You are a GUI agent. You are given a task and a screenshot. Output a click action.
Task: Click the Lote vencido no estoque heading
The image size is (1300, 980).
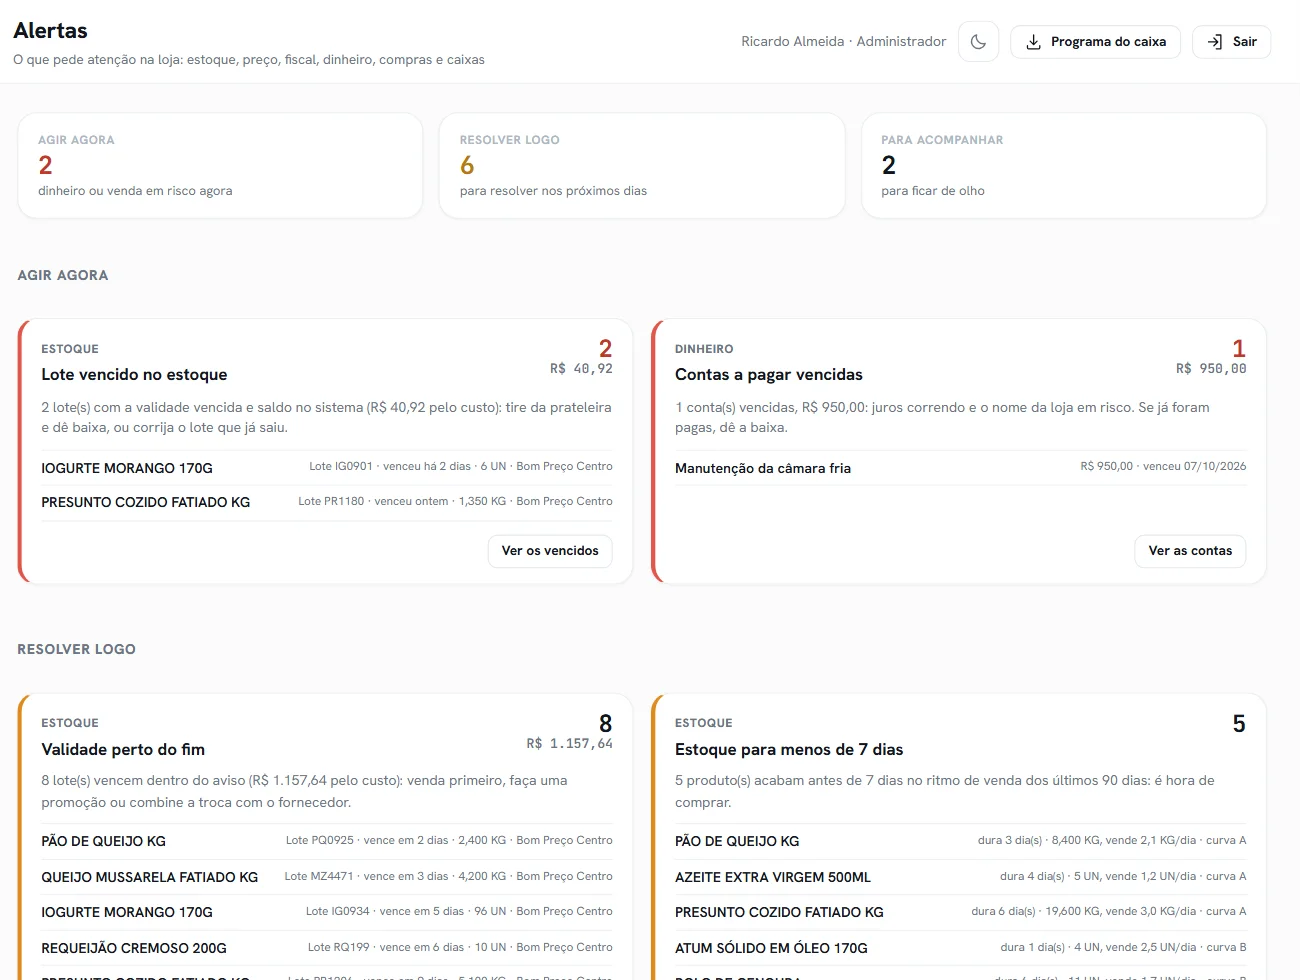point(134,374)
